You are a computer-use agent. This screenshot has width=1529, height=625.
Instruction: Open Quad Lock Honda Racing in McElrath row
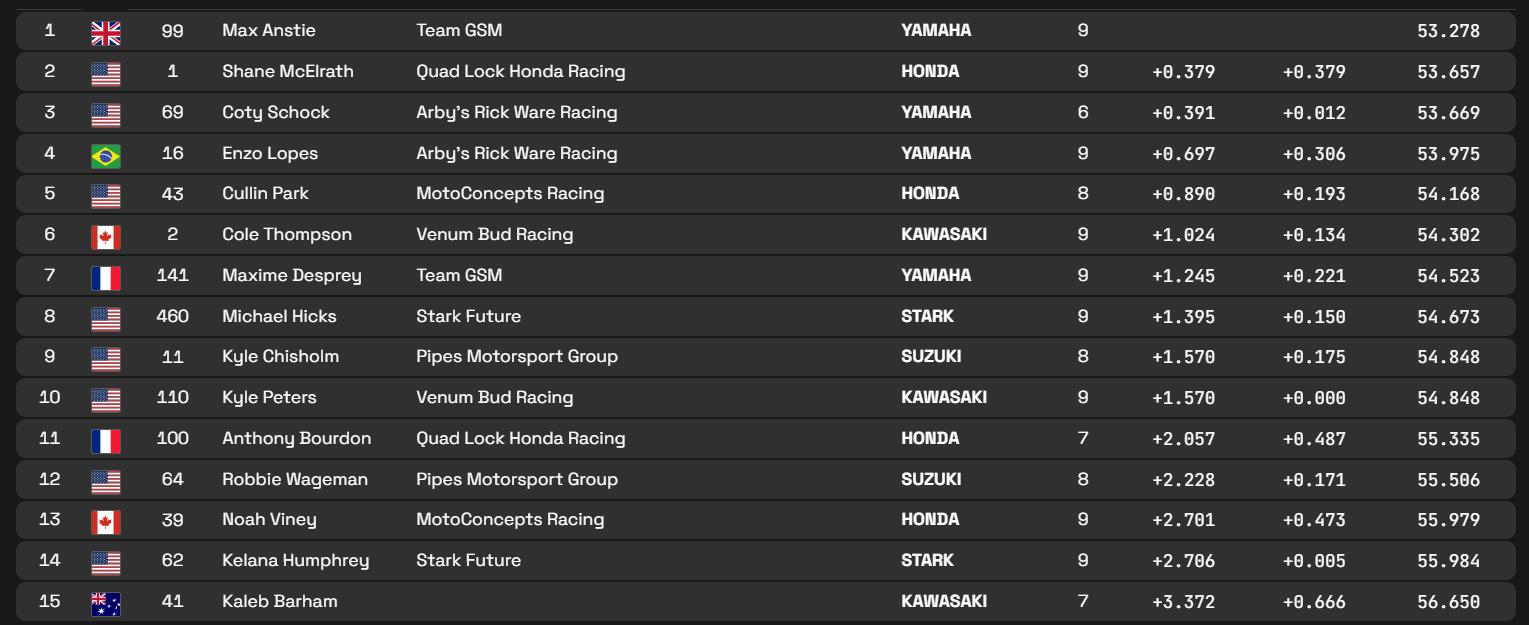pyautogui.click(x=521, y=71)
